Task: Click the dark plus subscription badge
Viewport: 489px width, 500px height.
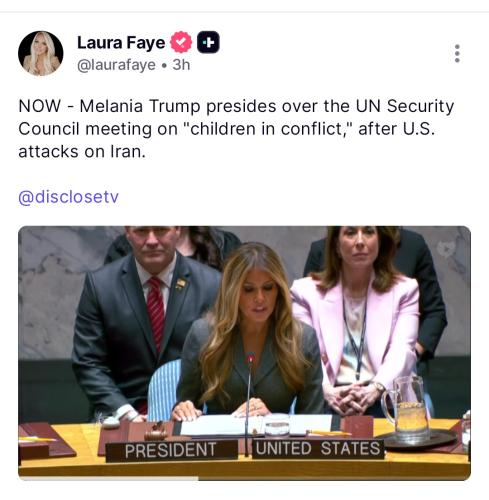Action: pyautogui.click(x=208, y=42)
